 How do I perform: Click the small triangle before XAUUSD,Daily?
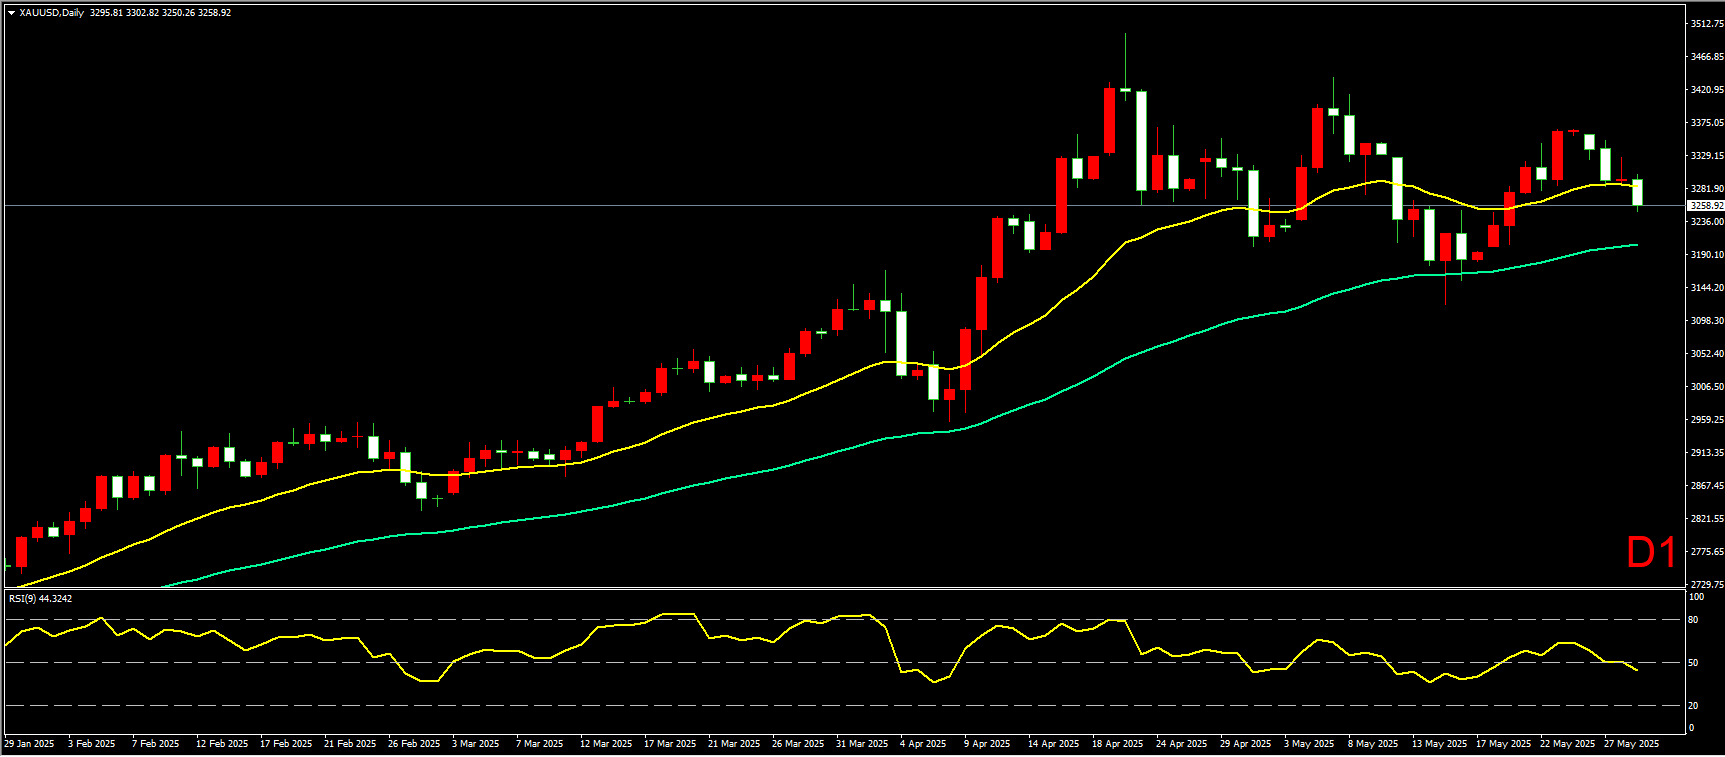[11, 13]
